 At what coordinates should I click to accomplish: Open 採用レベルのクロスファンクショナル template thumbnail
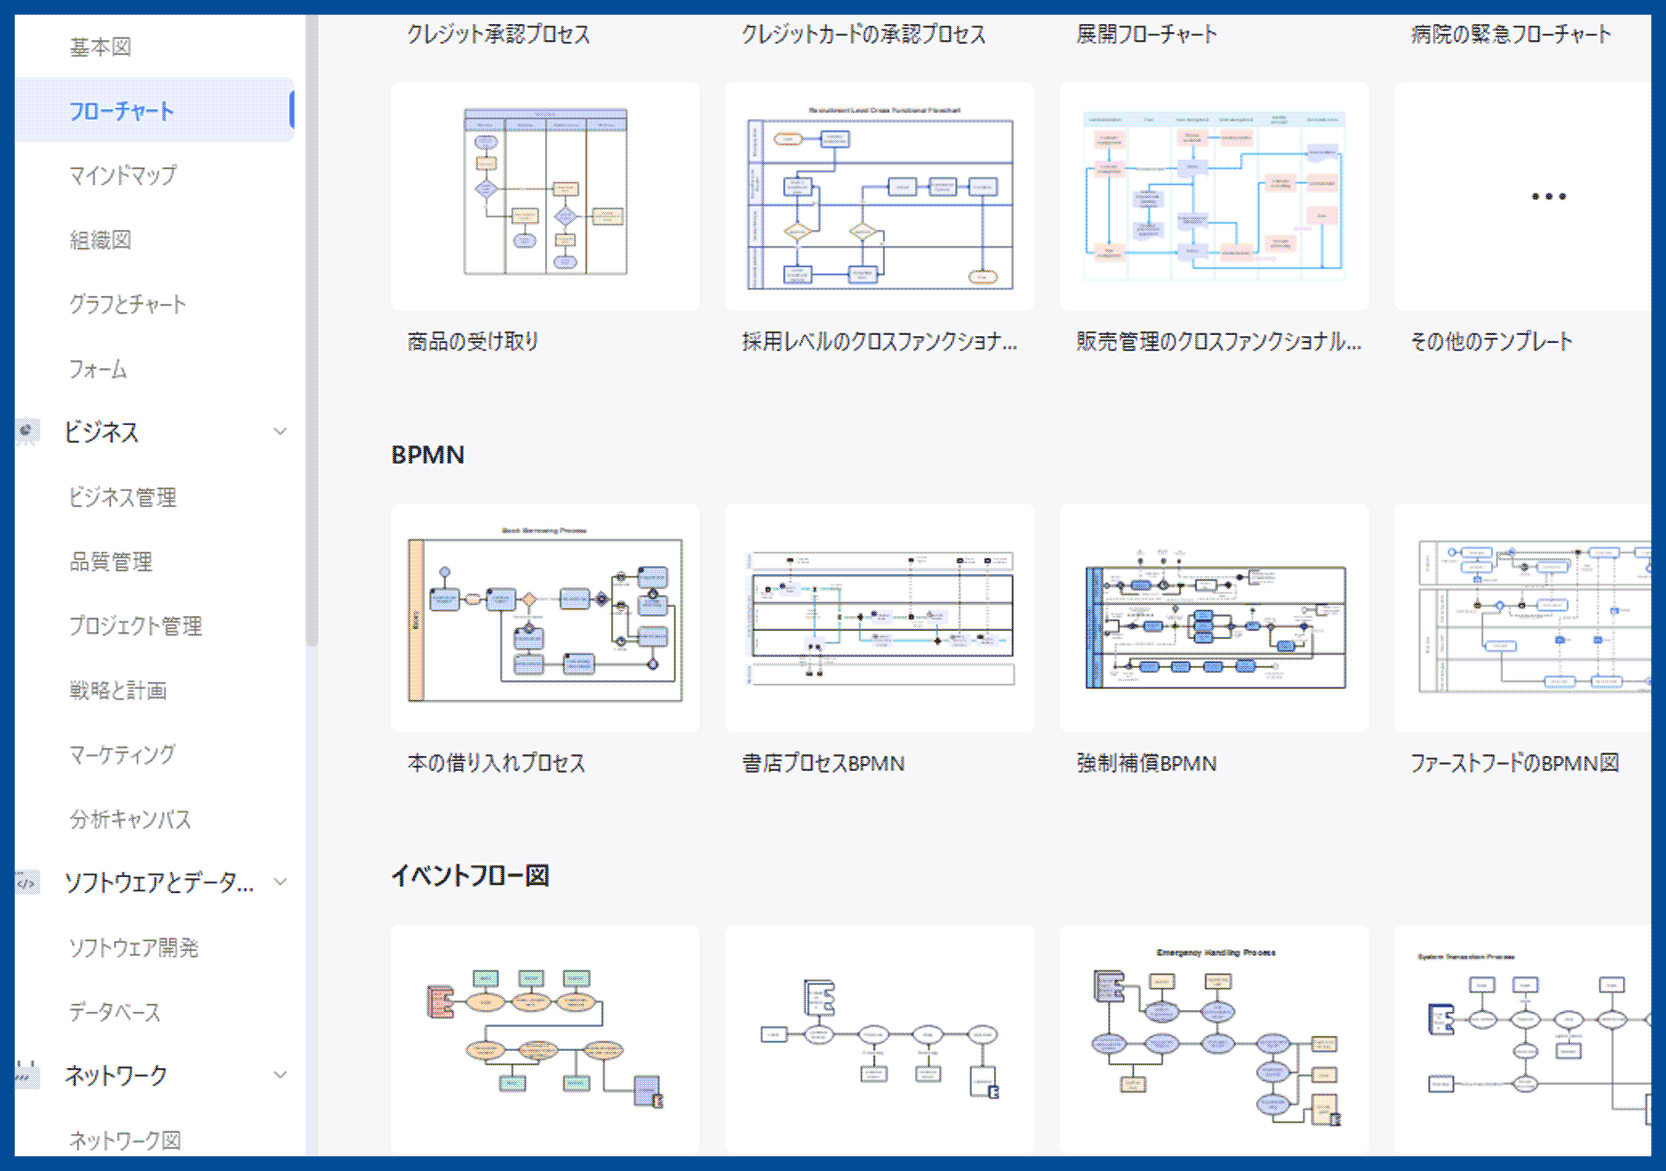coord(879,196)
